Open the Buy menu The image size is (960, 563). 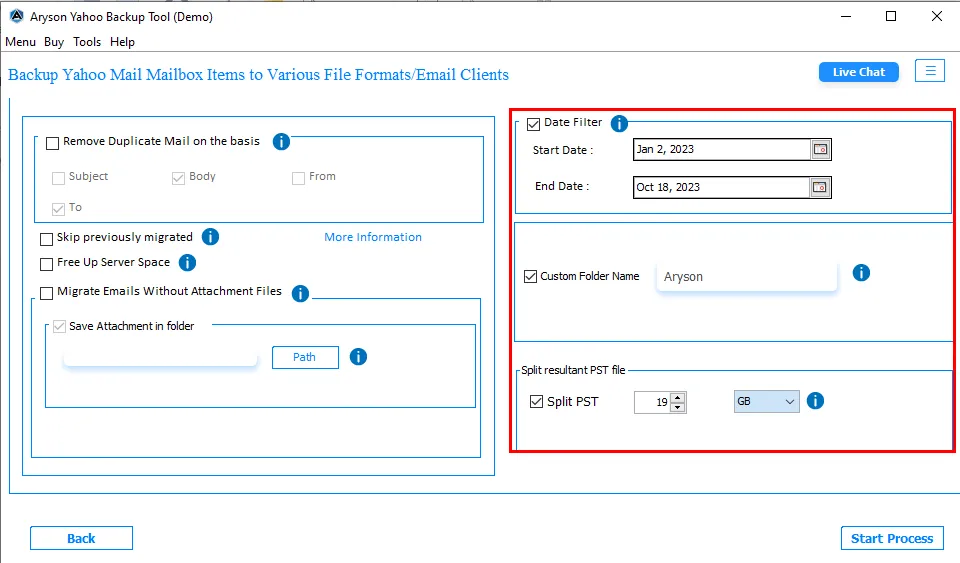click(x=54, y=42)
